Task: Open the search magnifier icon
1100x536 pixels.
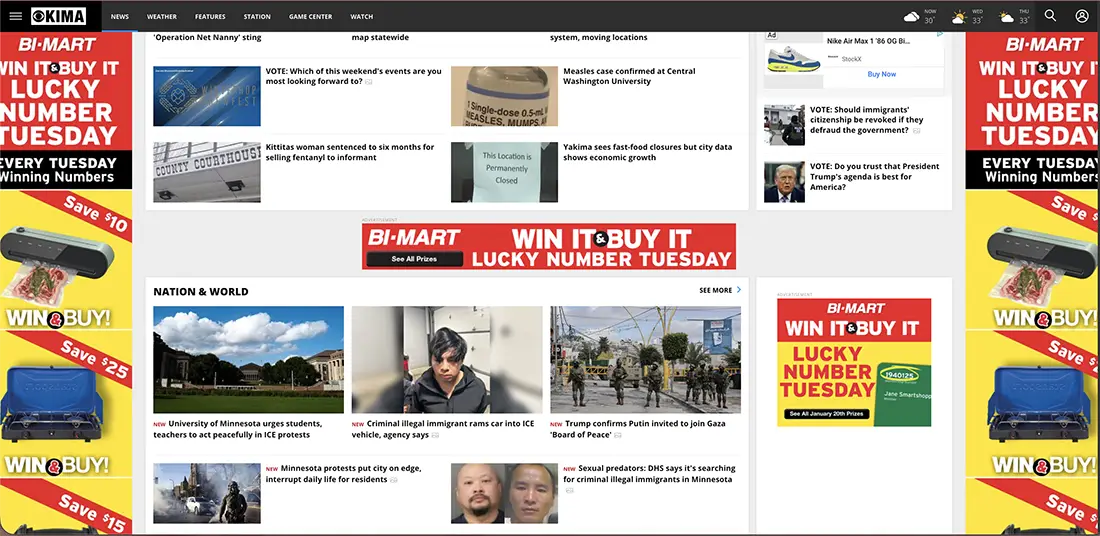Action: coord(1050,15)
